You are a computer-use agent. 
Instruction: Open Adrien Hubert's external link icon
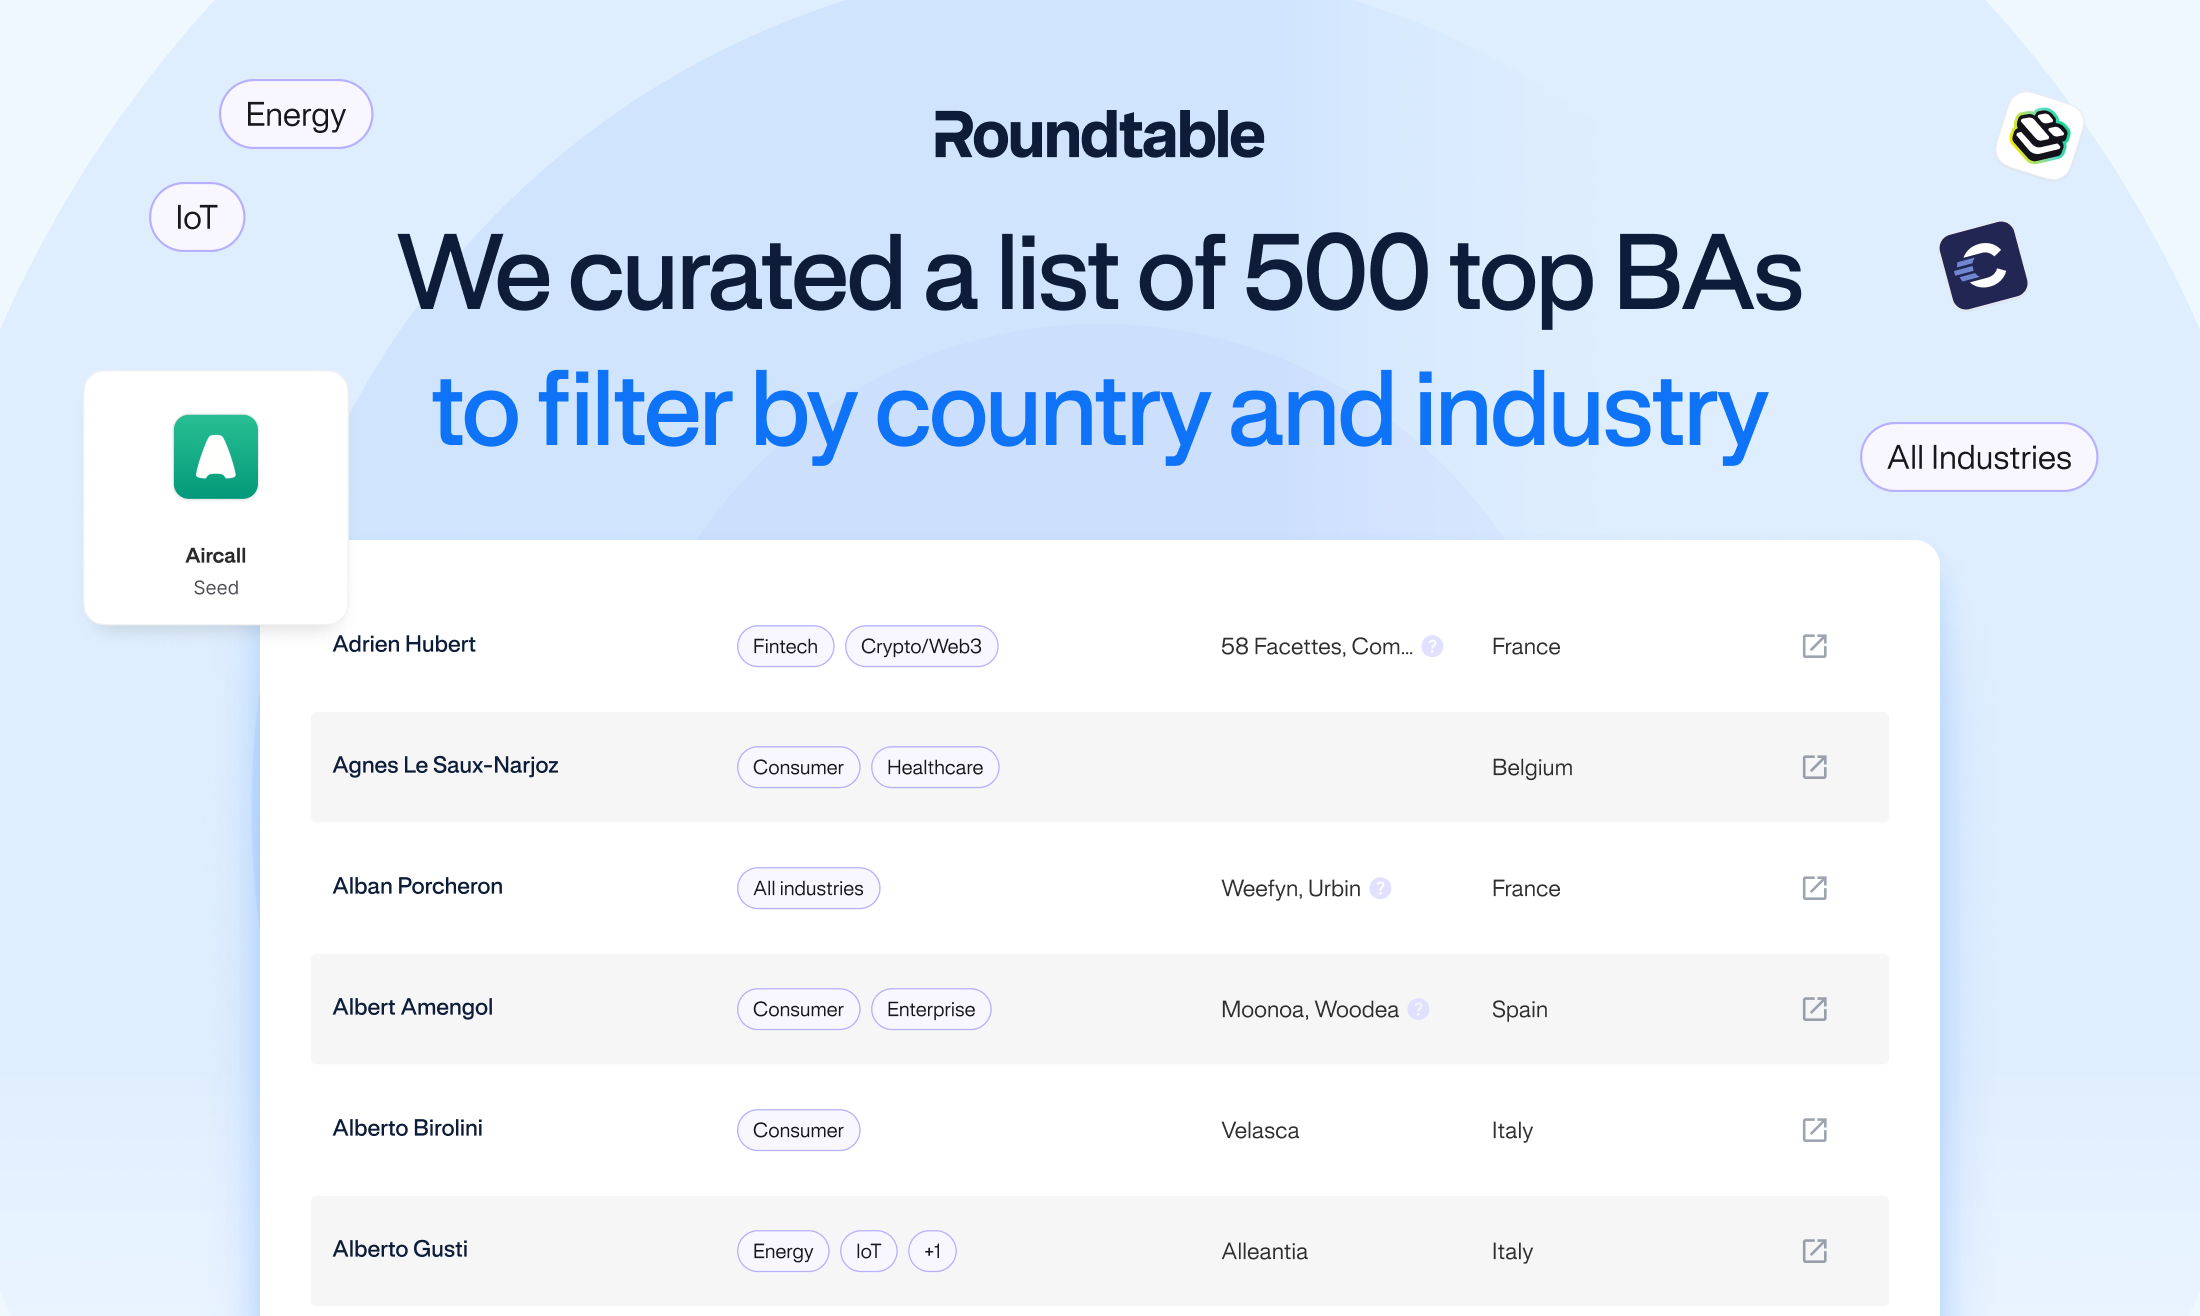click(1814, 646)
